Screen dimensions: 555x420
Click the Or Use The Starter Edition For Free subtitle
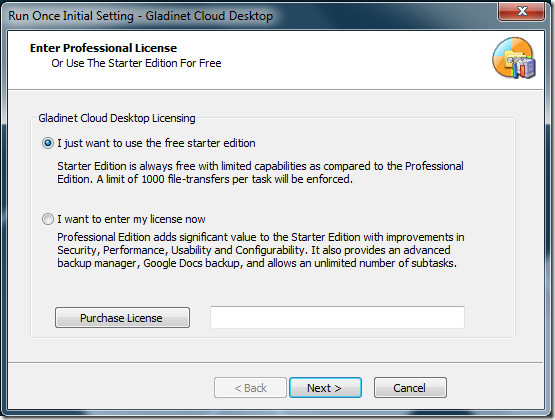point(136,63)
